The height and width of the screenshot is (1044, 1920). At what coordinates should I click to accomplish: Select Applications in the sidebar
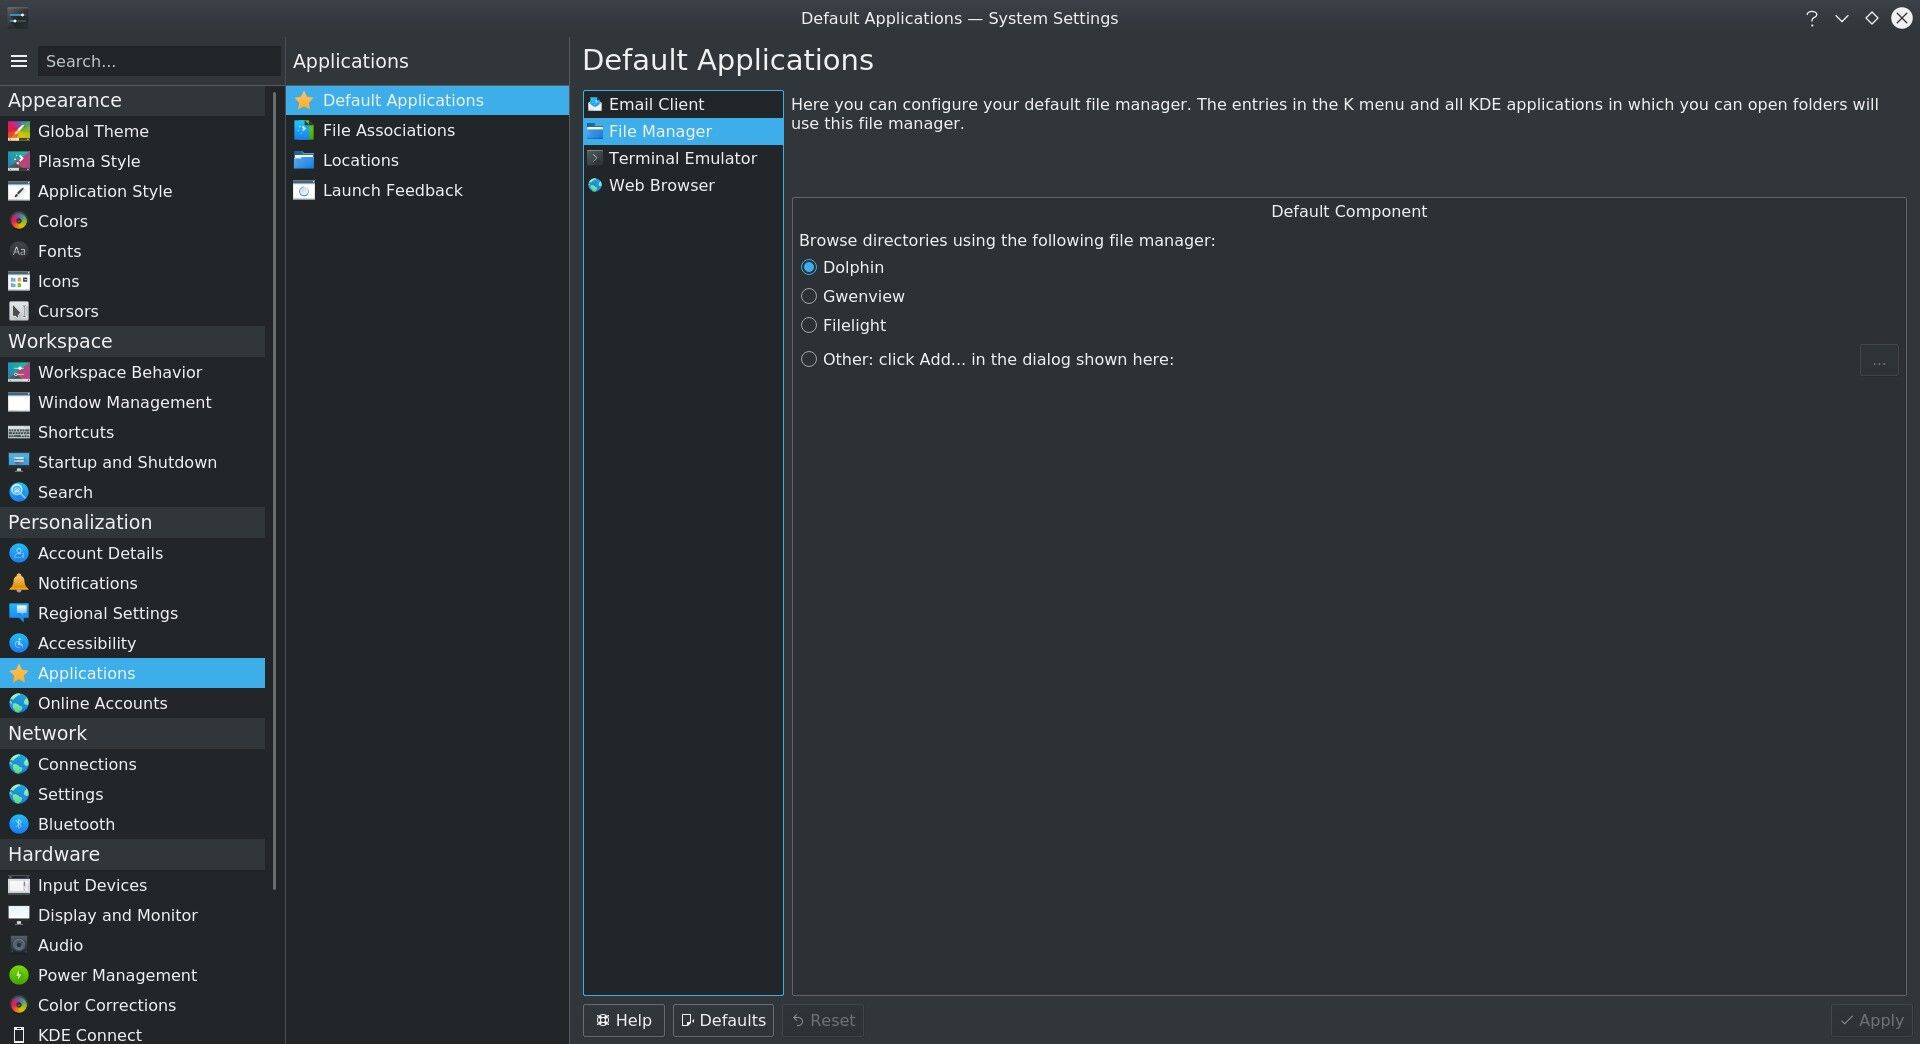coord(132,673)
